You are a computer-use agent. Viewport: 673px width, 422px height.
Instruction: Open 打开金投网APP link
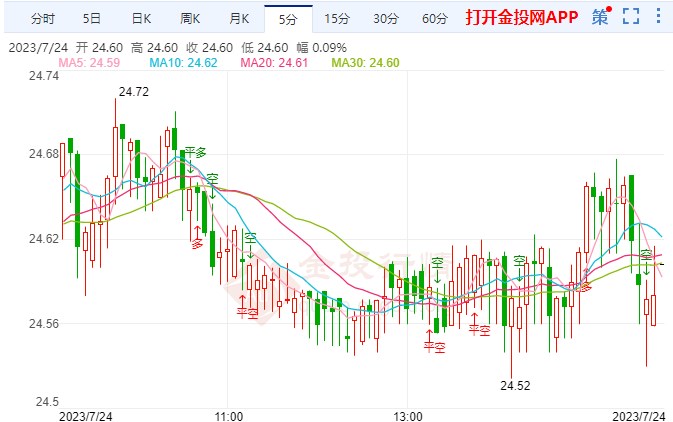tap(521, 17)
